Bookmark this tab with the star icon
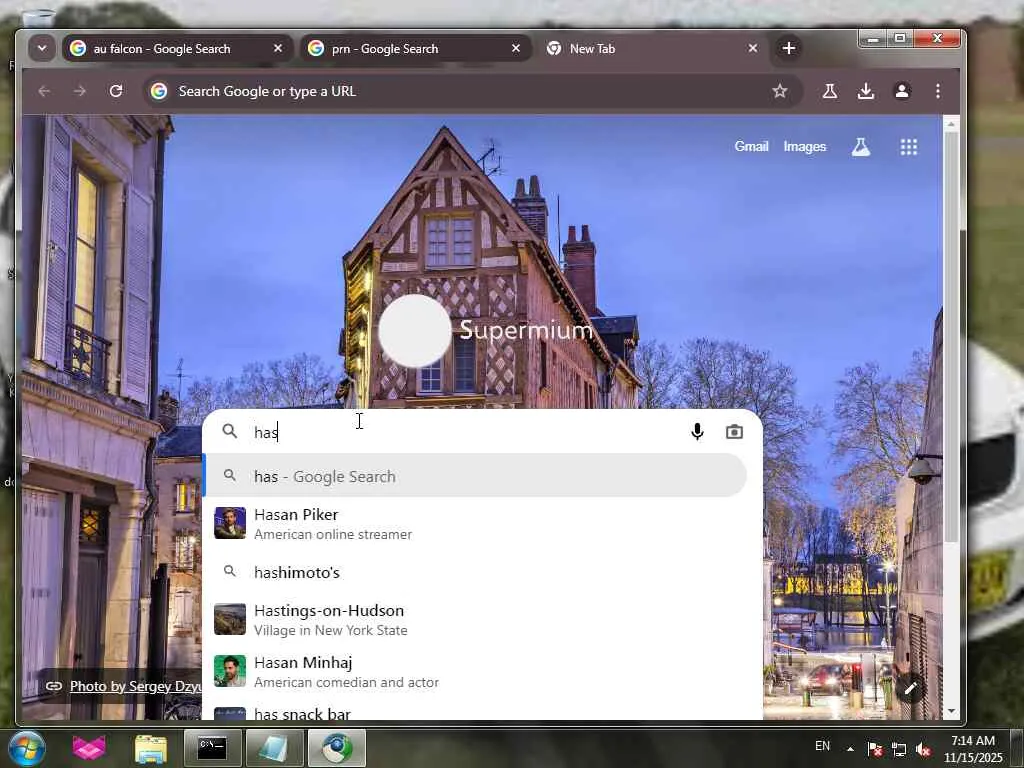This screenshot has height=768, width=1024. (x=780, y=91)
